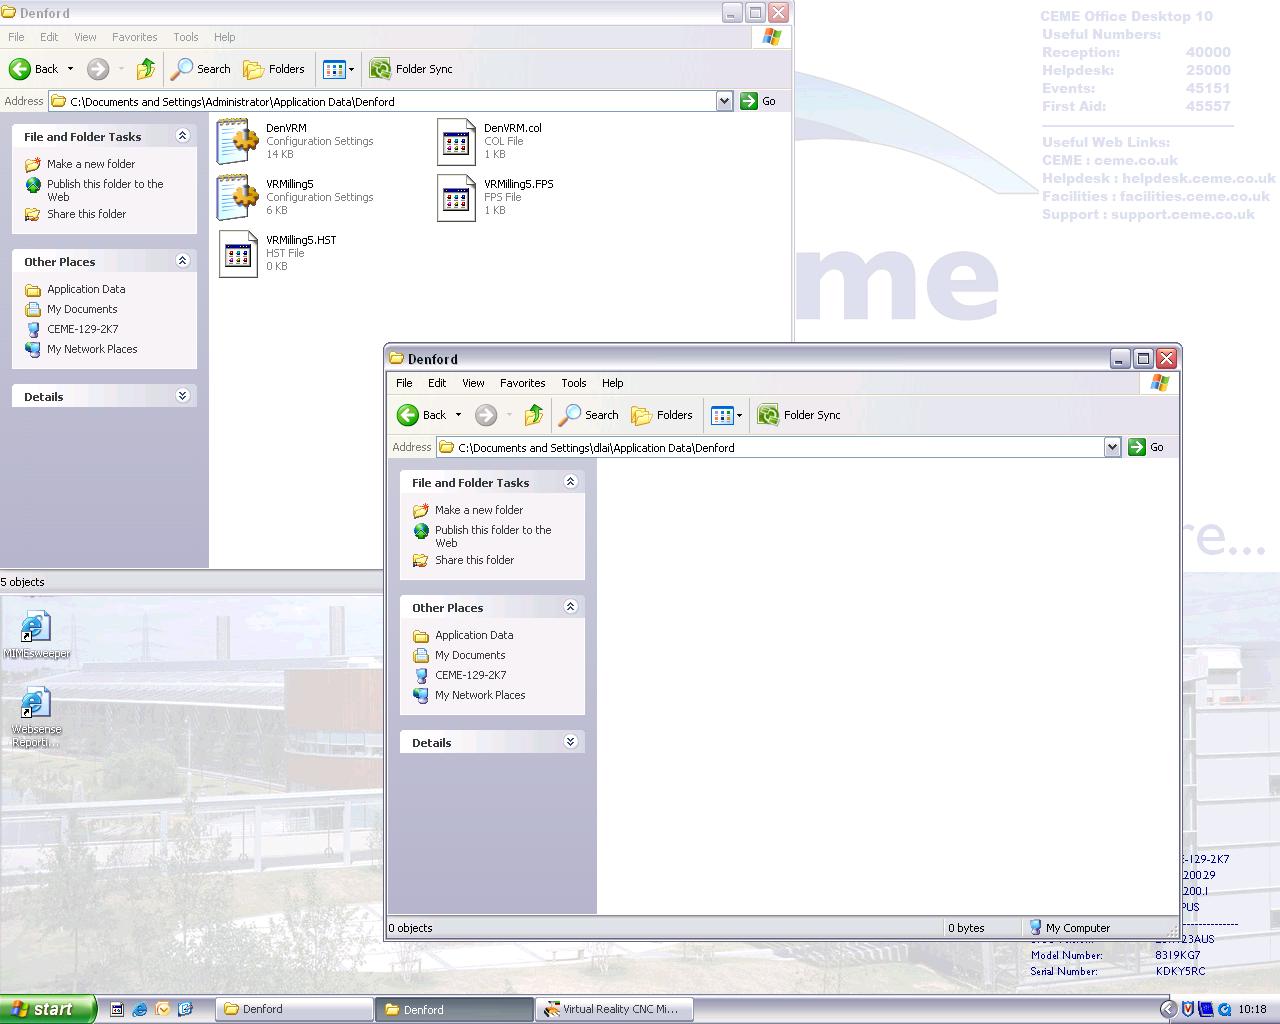Click Go button in dlai Denford window
The image size is (1280, 1024).
pos(1146,447)
